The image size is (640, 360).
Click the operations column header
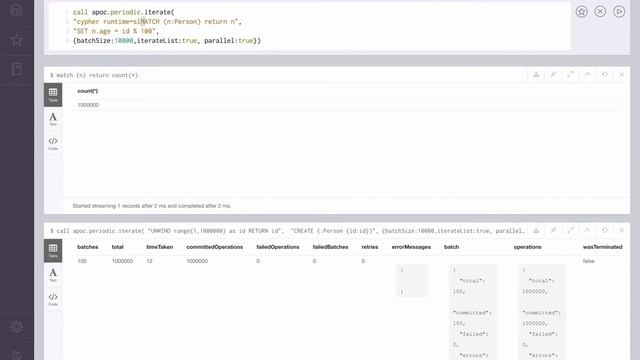click(527, 247)
